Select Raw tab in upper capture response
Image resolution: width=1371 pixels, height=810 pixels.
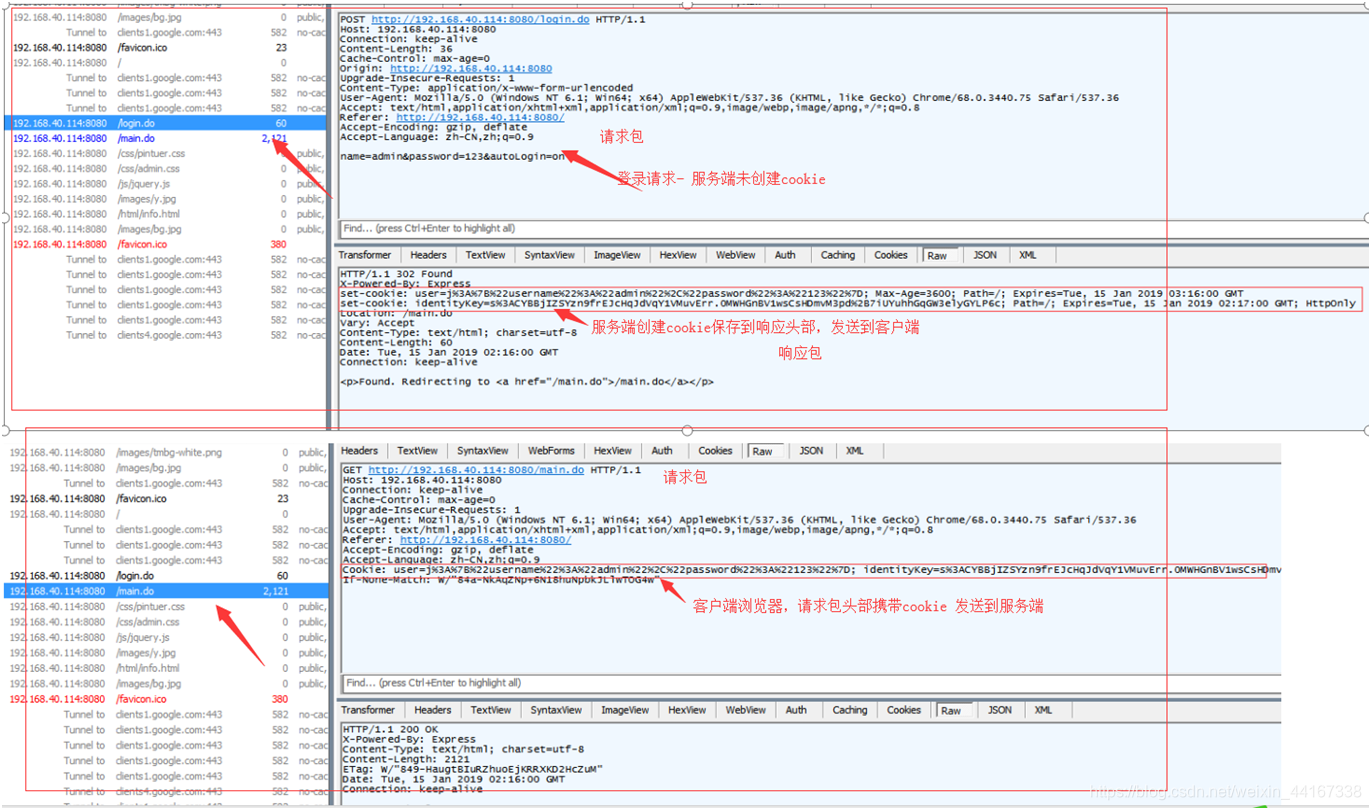(x=937, y=256)
